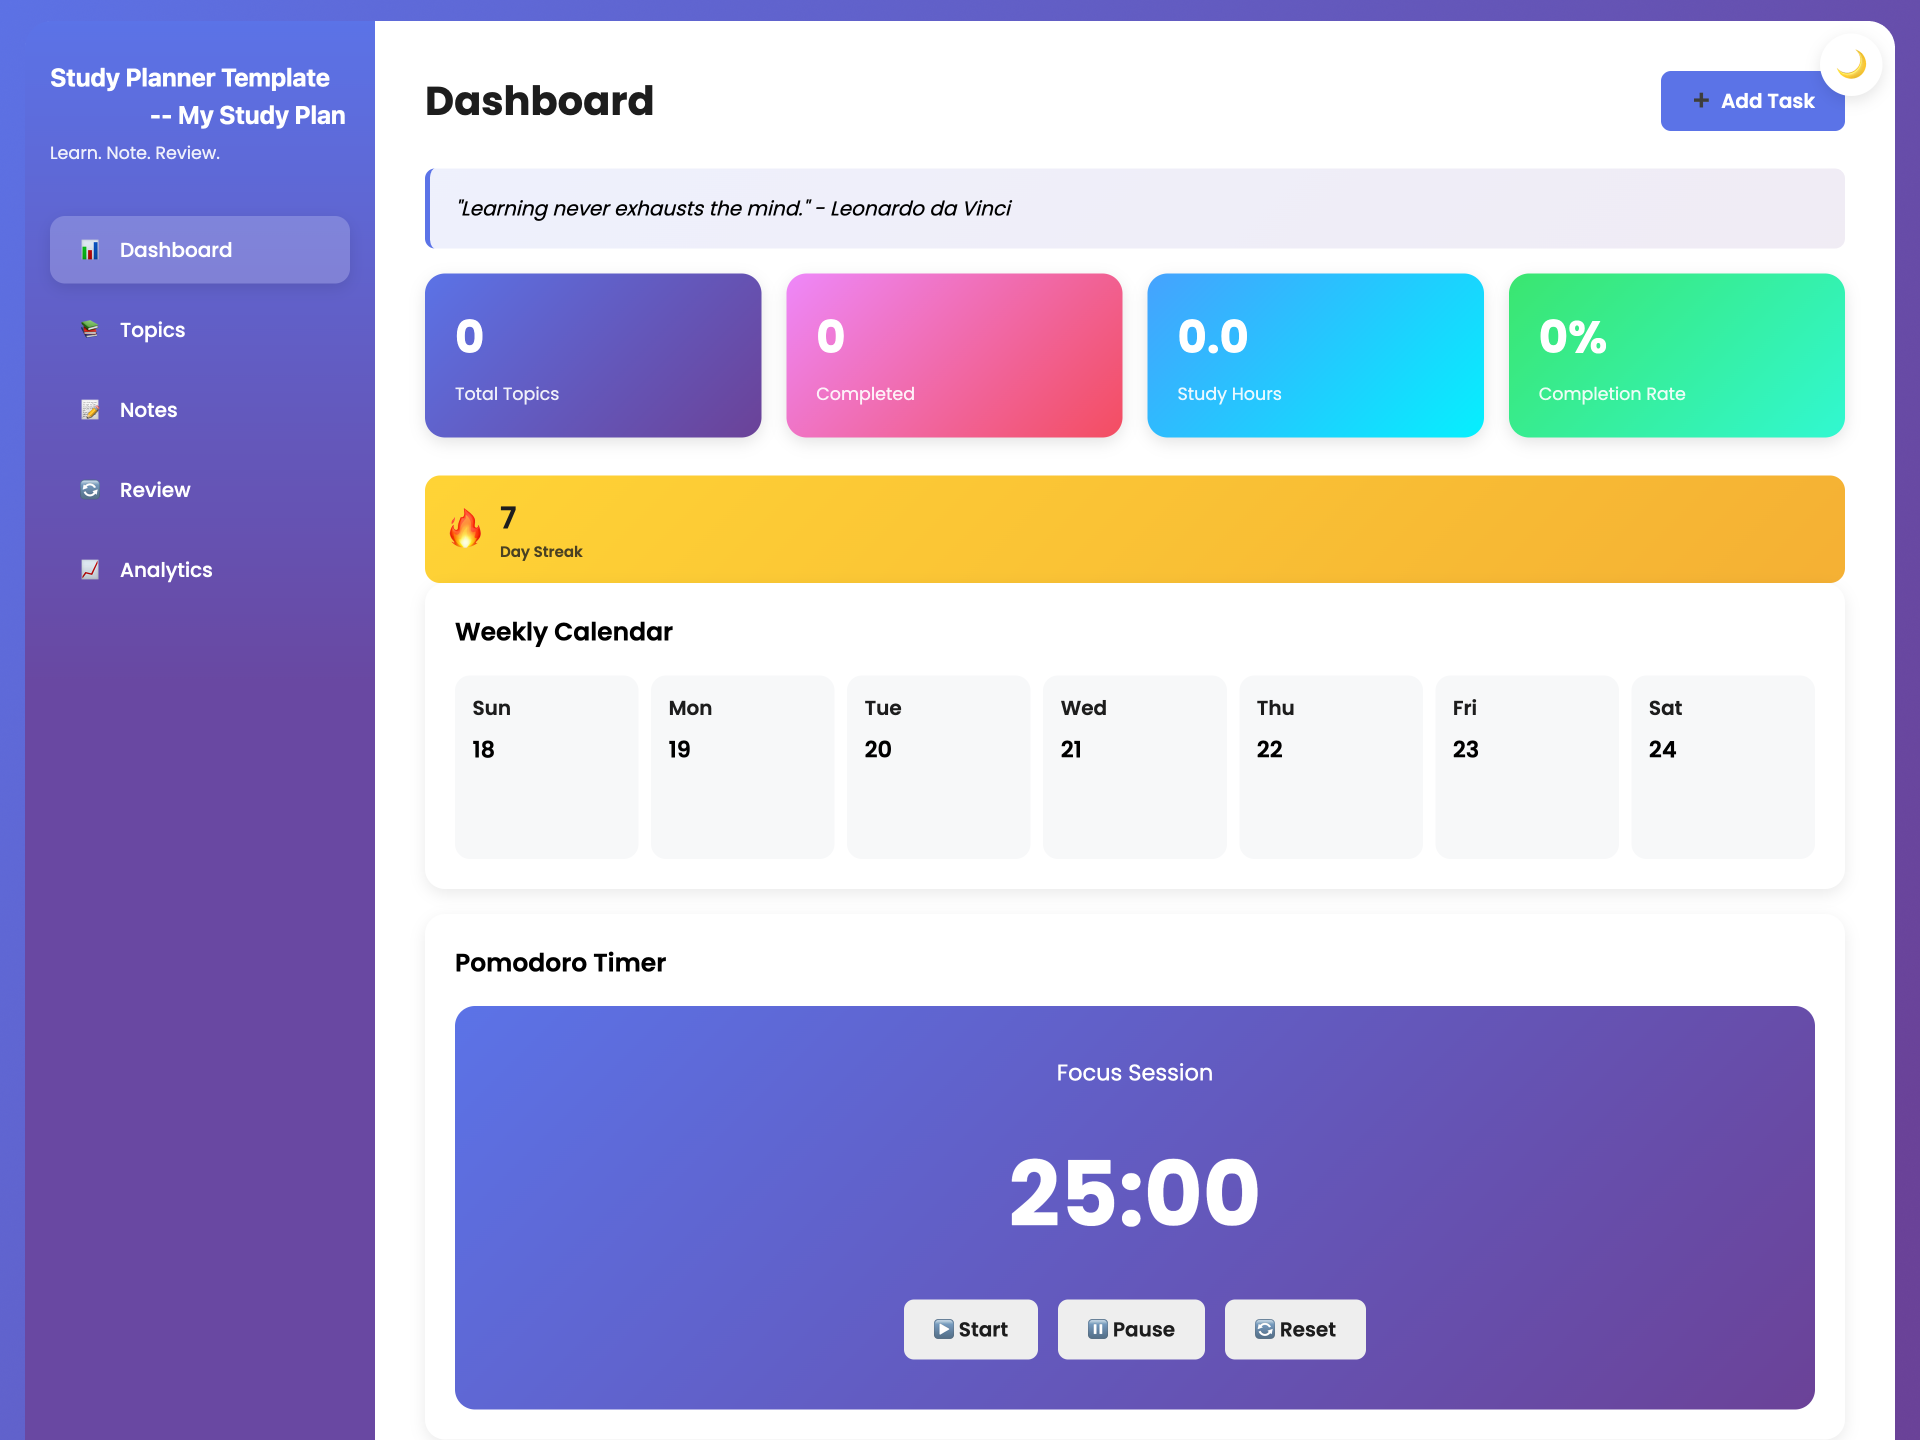Click the Review refresh icon
The width and height of the screenshot is (1920, 1440).
click(x=90, y=490)
